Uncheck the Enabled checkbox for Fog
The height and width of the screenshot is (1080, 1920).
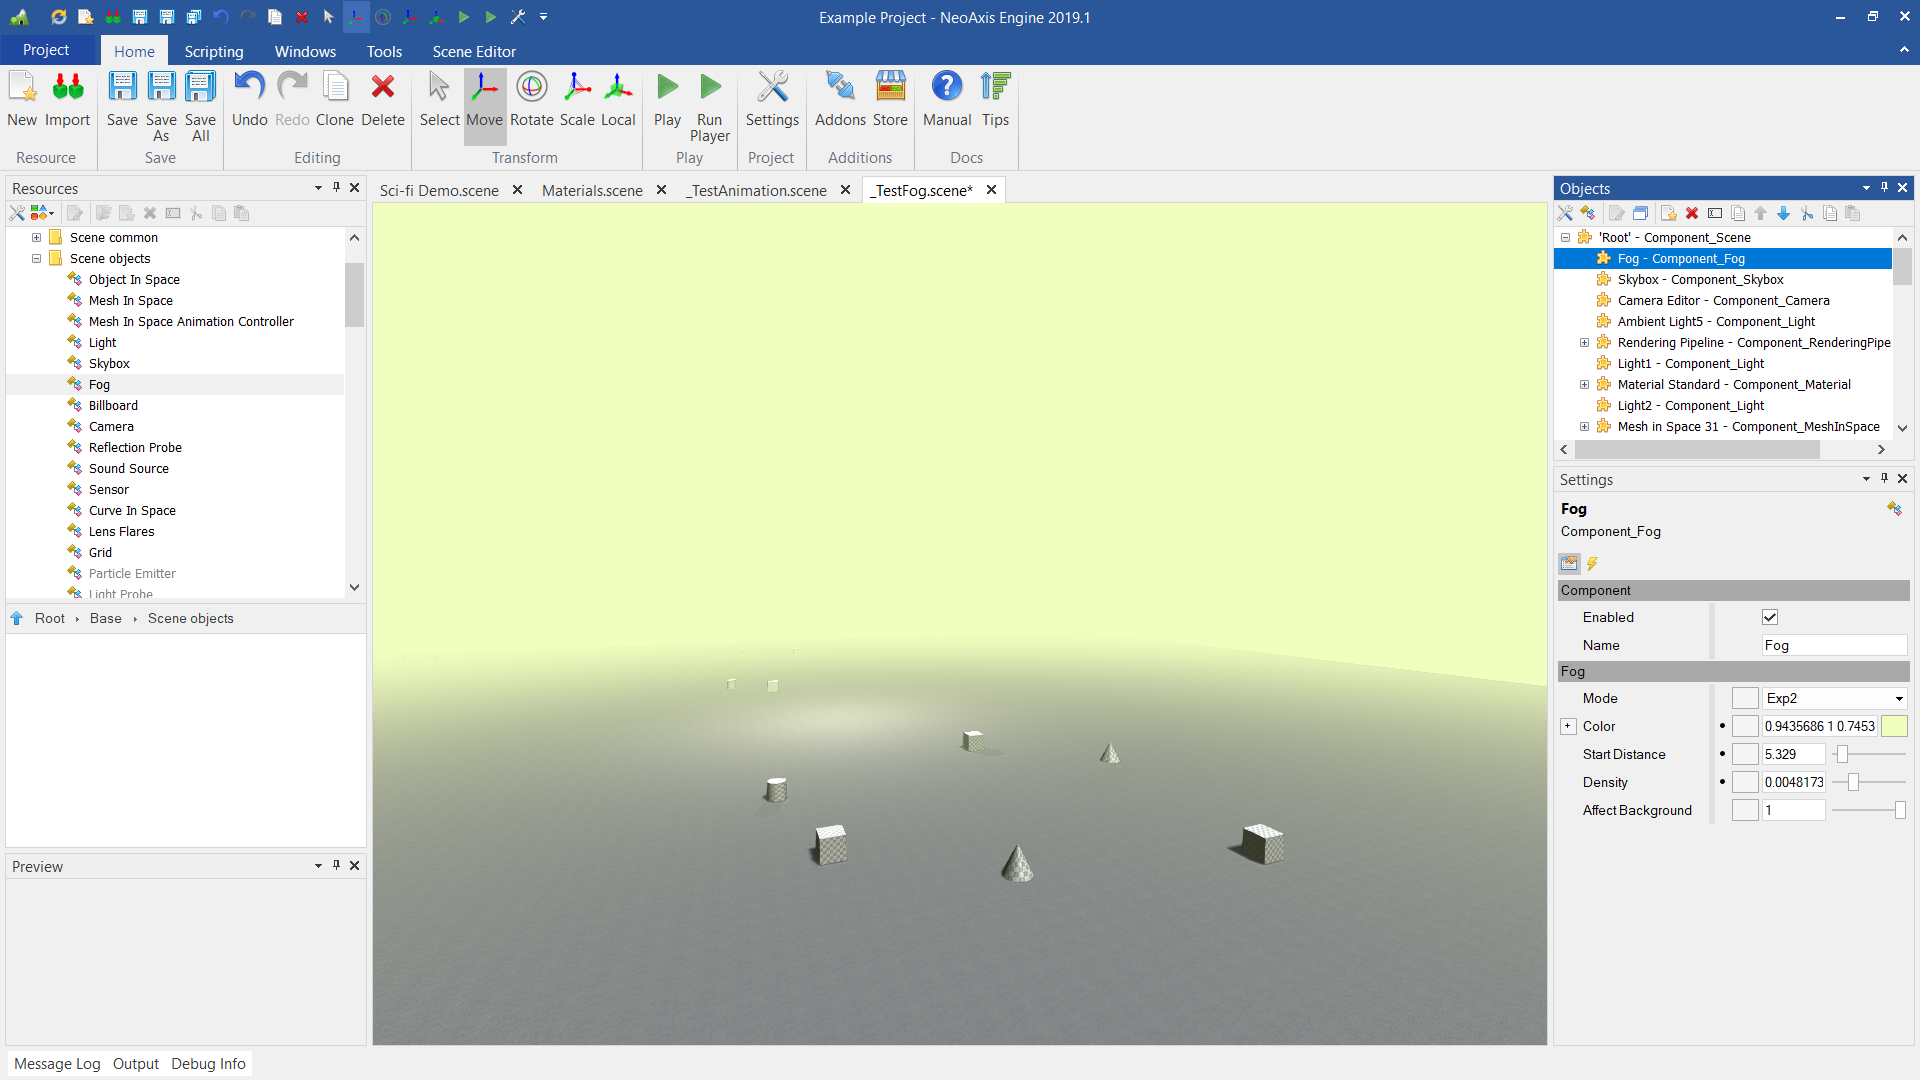pos(1769,617)
